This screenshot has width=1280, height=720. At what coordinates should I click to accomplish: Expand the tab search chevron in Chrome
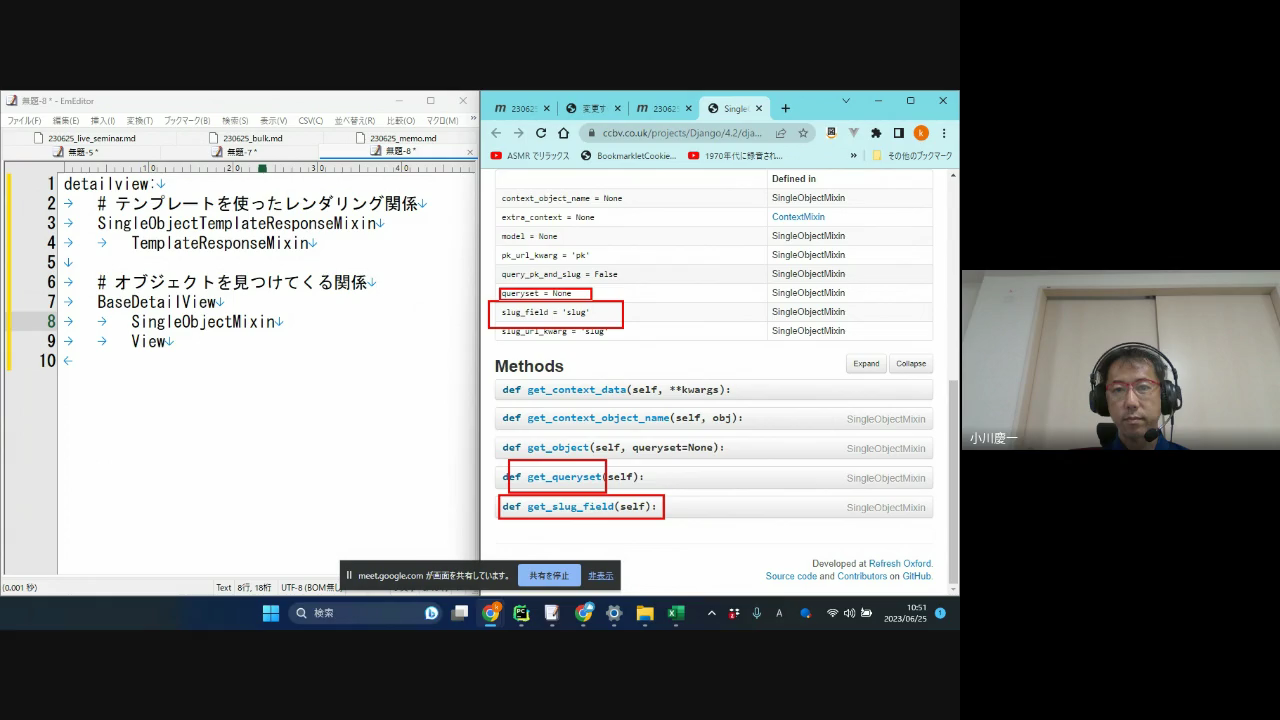846,101
